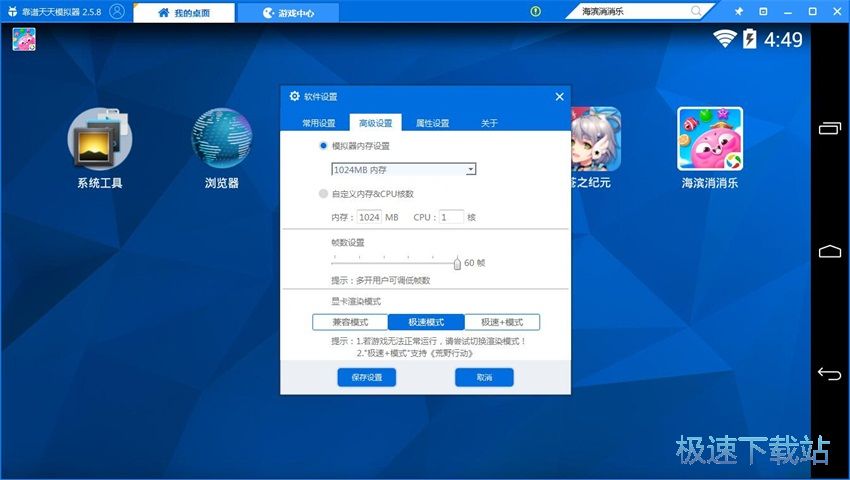
Task: Launch the 浏览器 globe icon
Action: point(222,138)
